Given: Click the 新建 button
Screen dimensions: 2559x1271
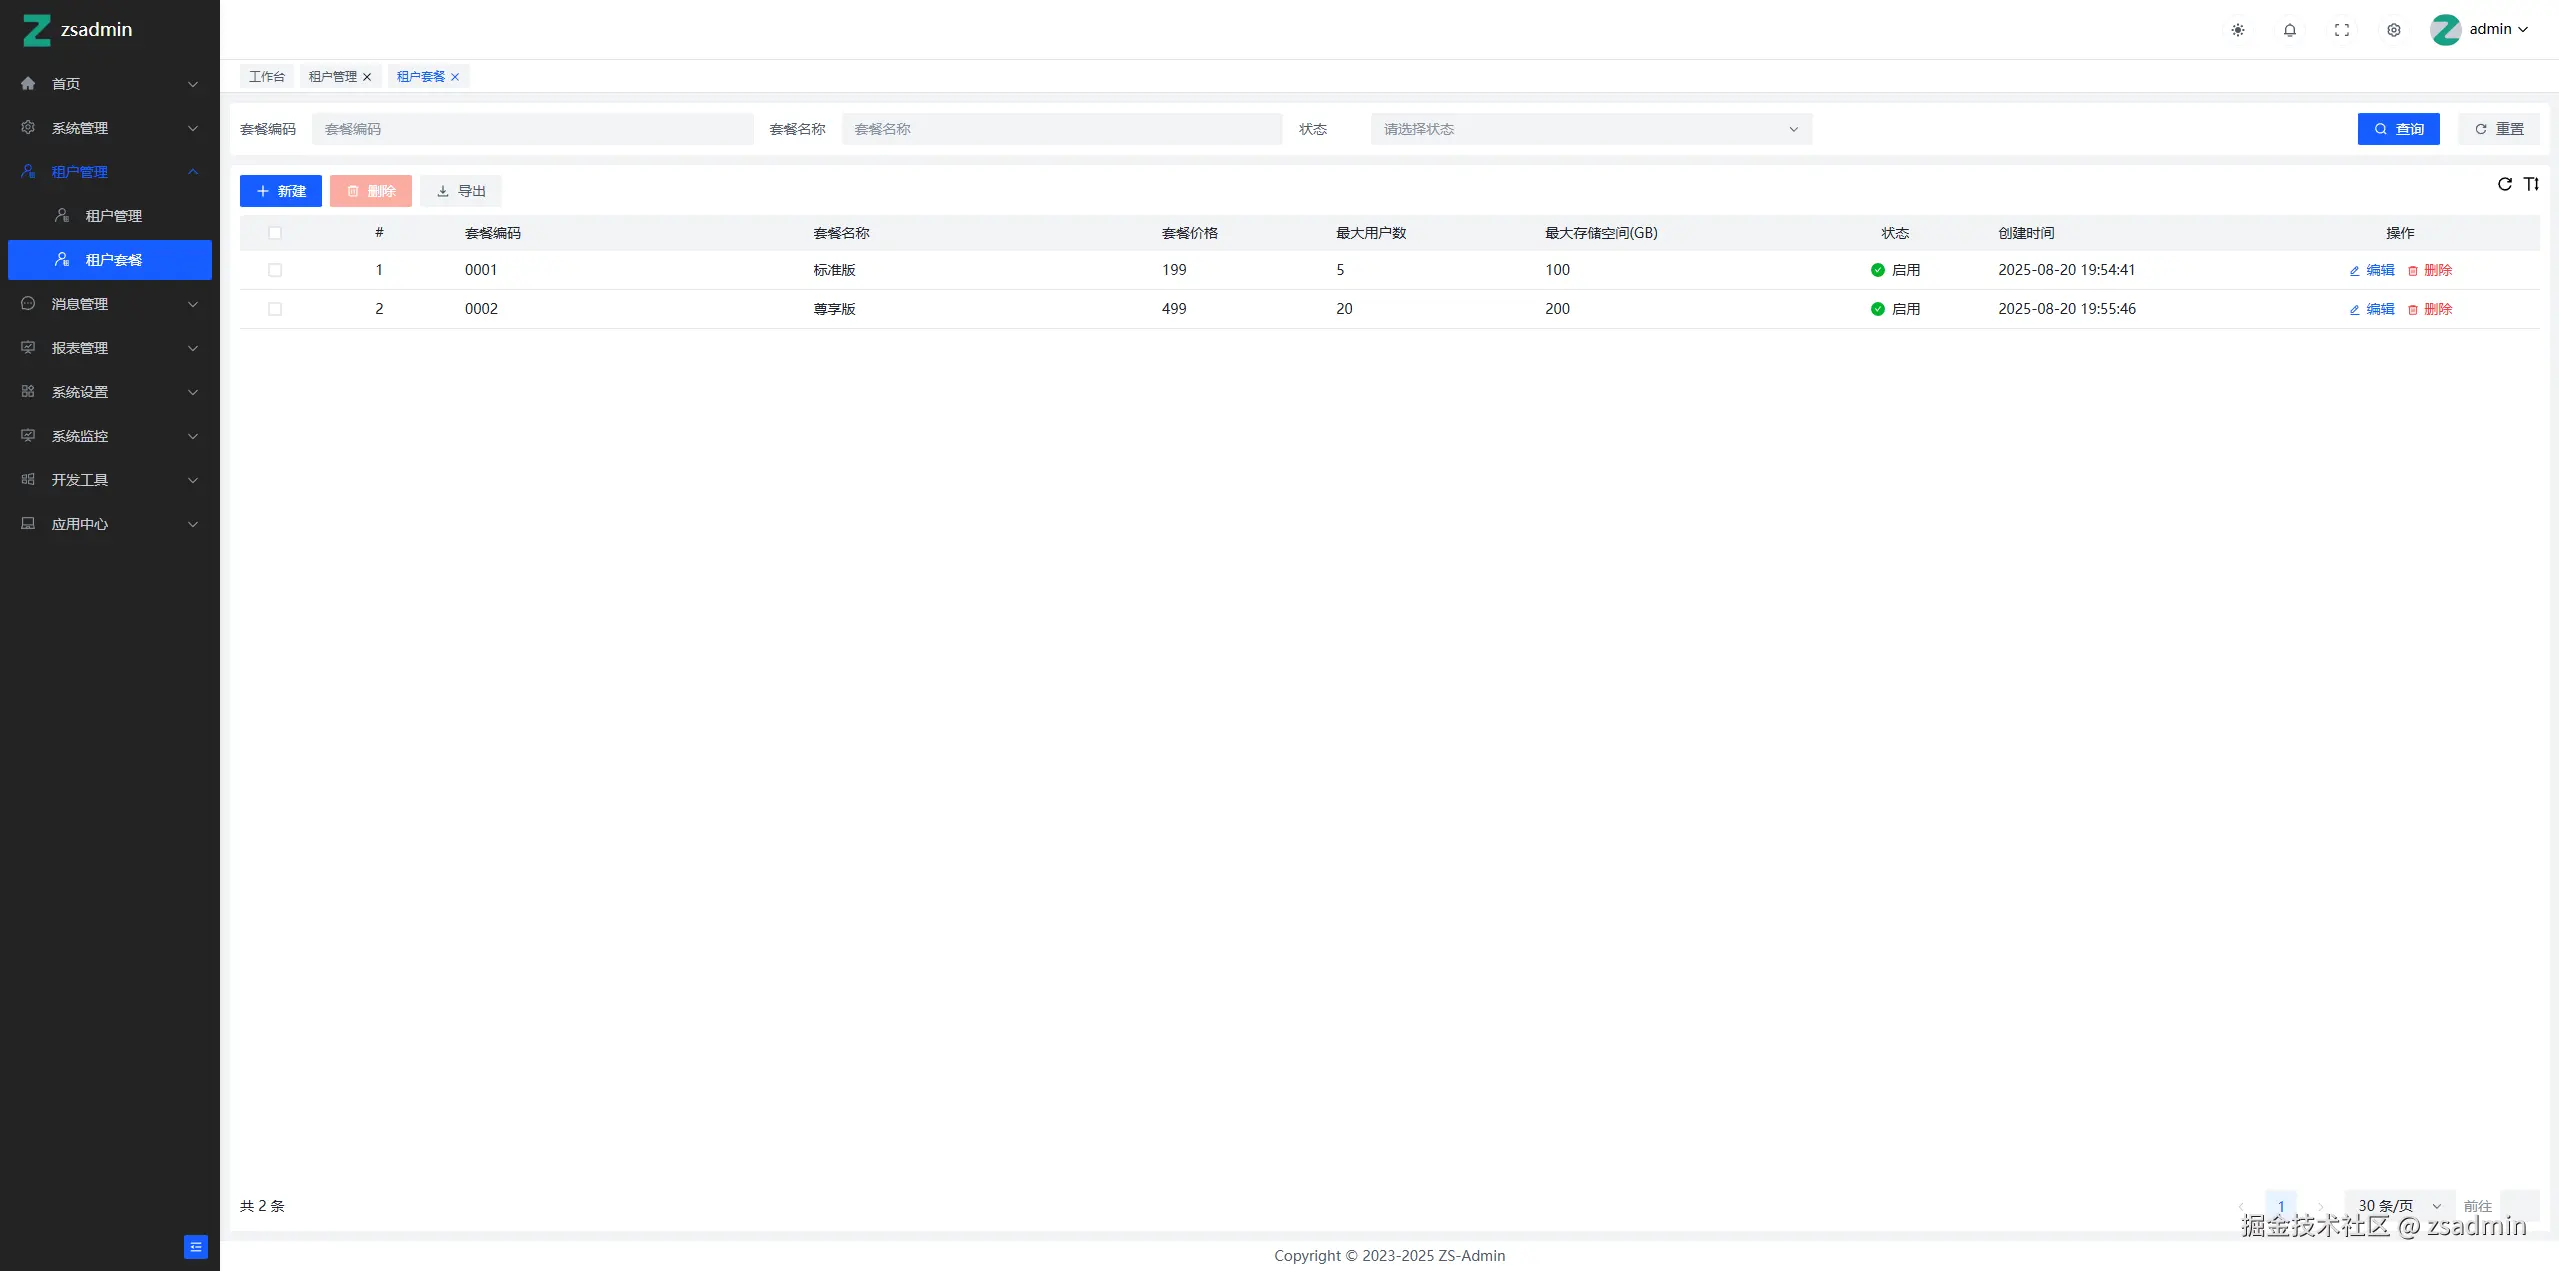Looking at the screenshot, I should click(281, 191).
